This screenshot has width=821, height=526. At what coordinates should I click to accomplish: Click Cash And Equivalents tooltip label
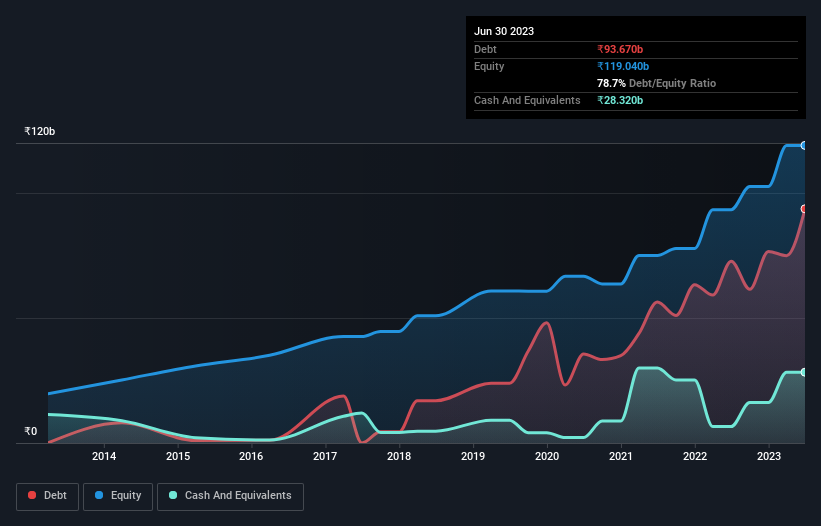coord(527,100)
